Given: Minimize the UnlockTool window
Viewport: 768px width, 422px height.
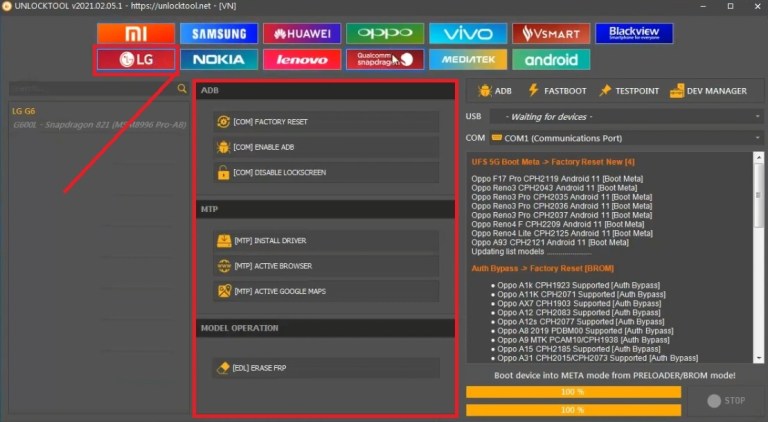Looking at the screenshot, I should point(703,6).
